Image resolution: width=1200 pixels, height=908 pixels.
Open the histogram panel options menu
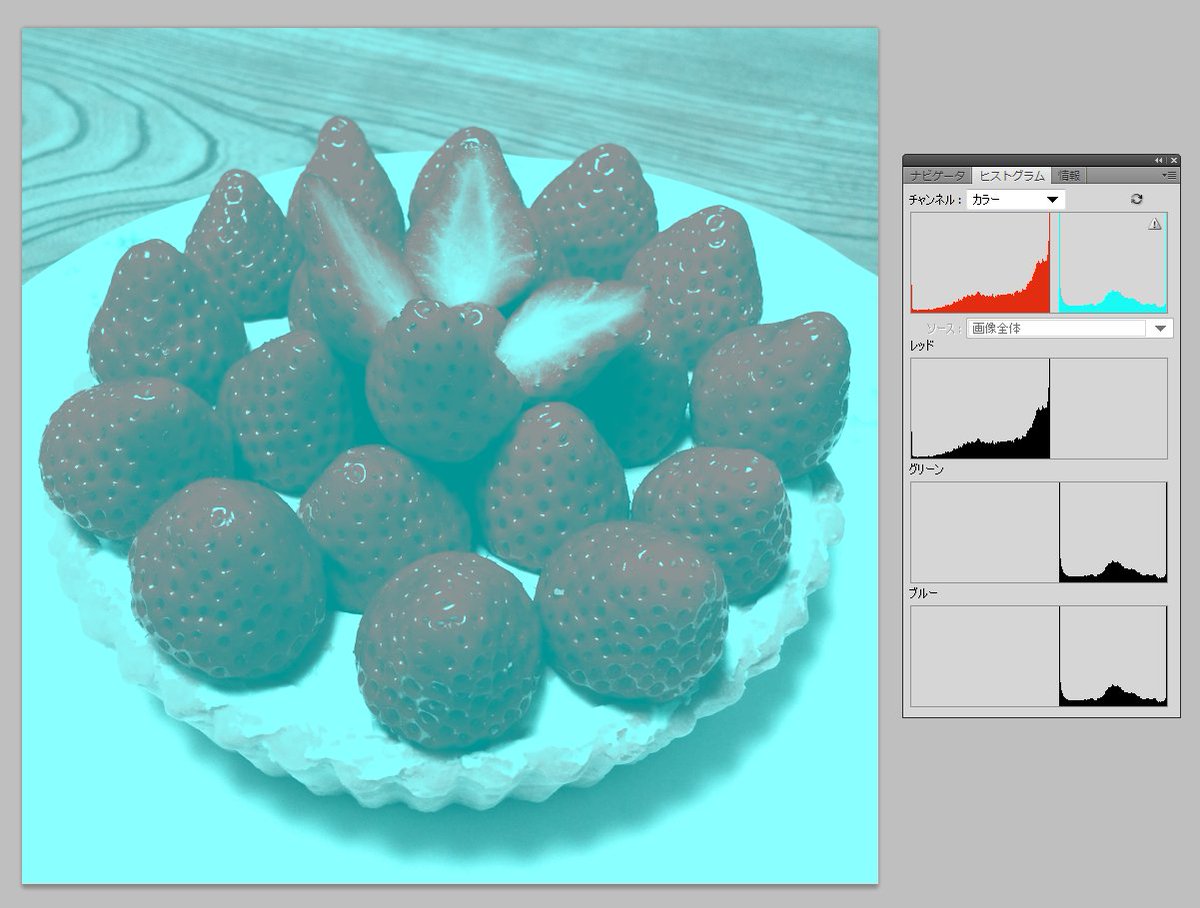[1170, 175]
